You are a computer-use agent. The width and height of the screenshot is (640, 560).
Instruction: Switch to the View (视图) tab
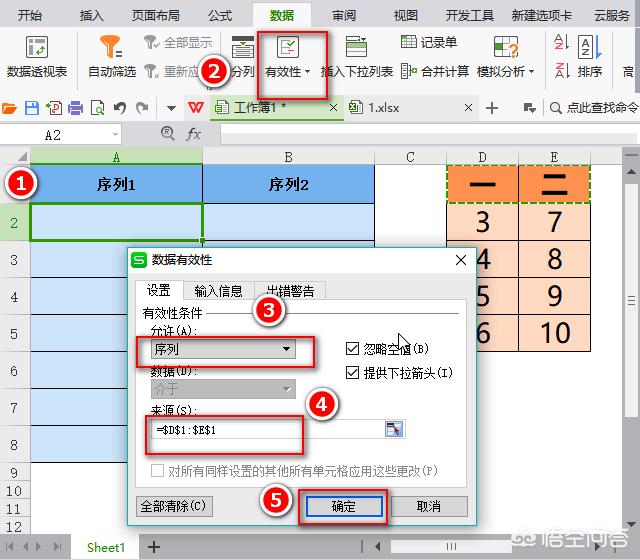(405, 16)
